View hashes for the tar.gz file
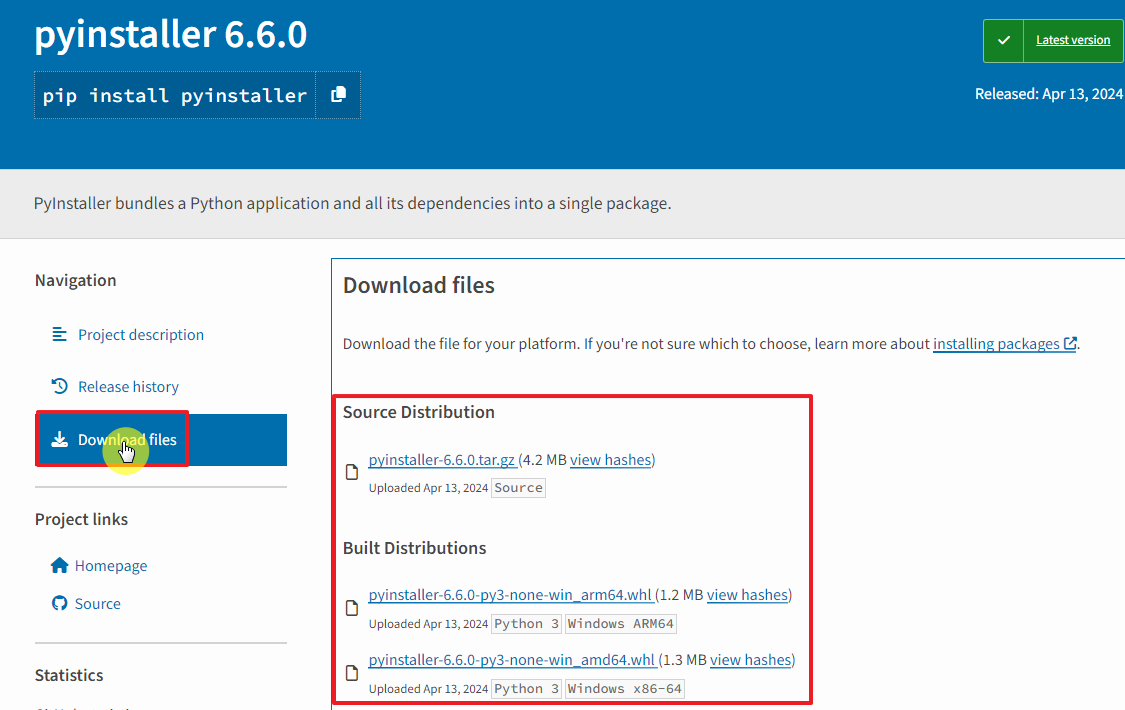The height and width of the screenshot is (710, 1125). 611,460
